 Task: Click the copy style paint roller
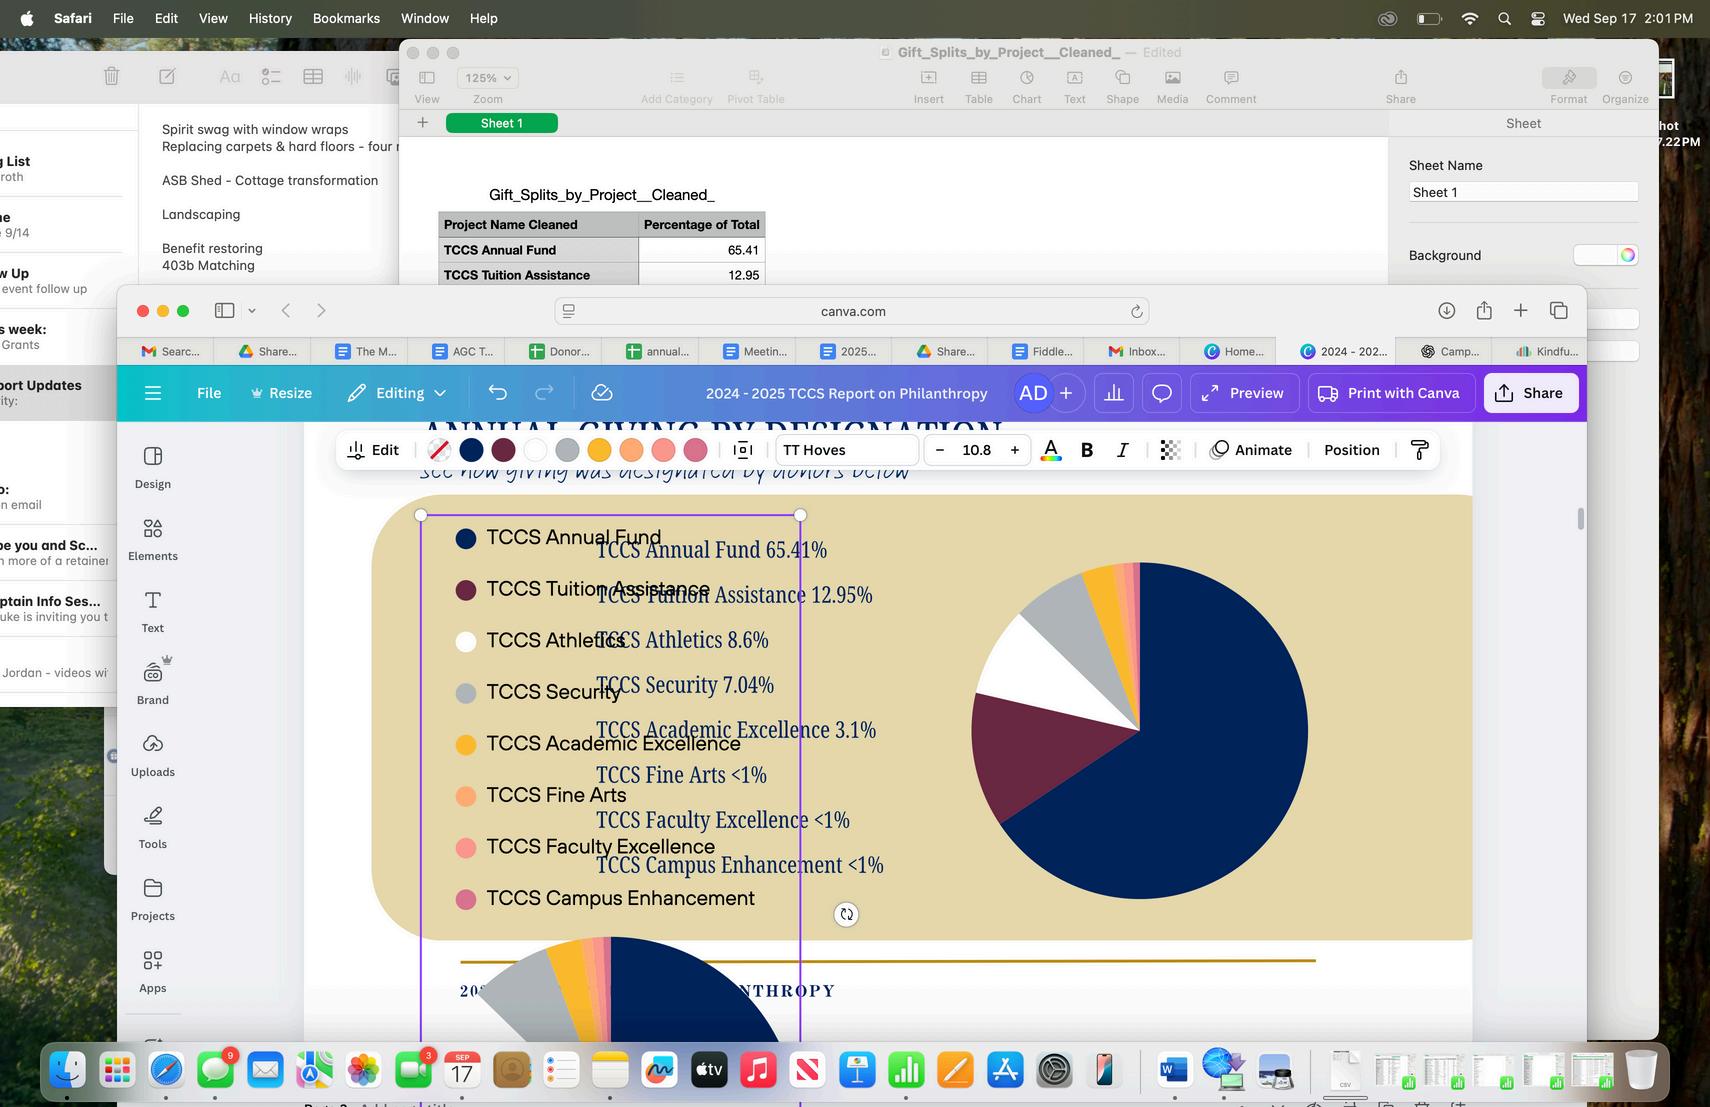pyautogui.click(x=1419, y=450)
